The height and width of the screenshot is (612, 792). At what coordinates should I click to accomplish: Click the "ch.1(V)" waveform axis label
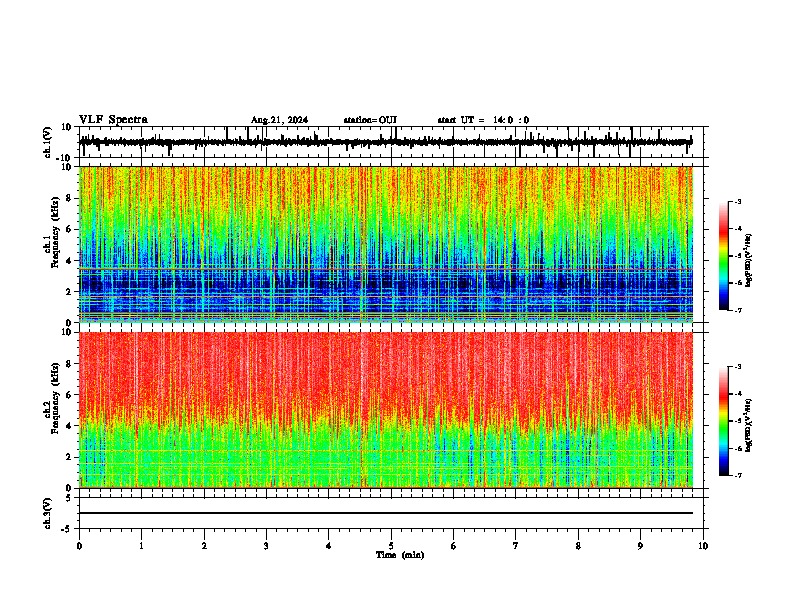point(48,142)
